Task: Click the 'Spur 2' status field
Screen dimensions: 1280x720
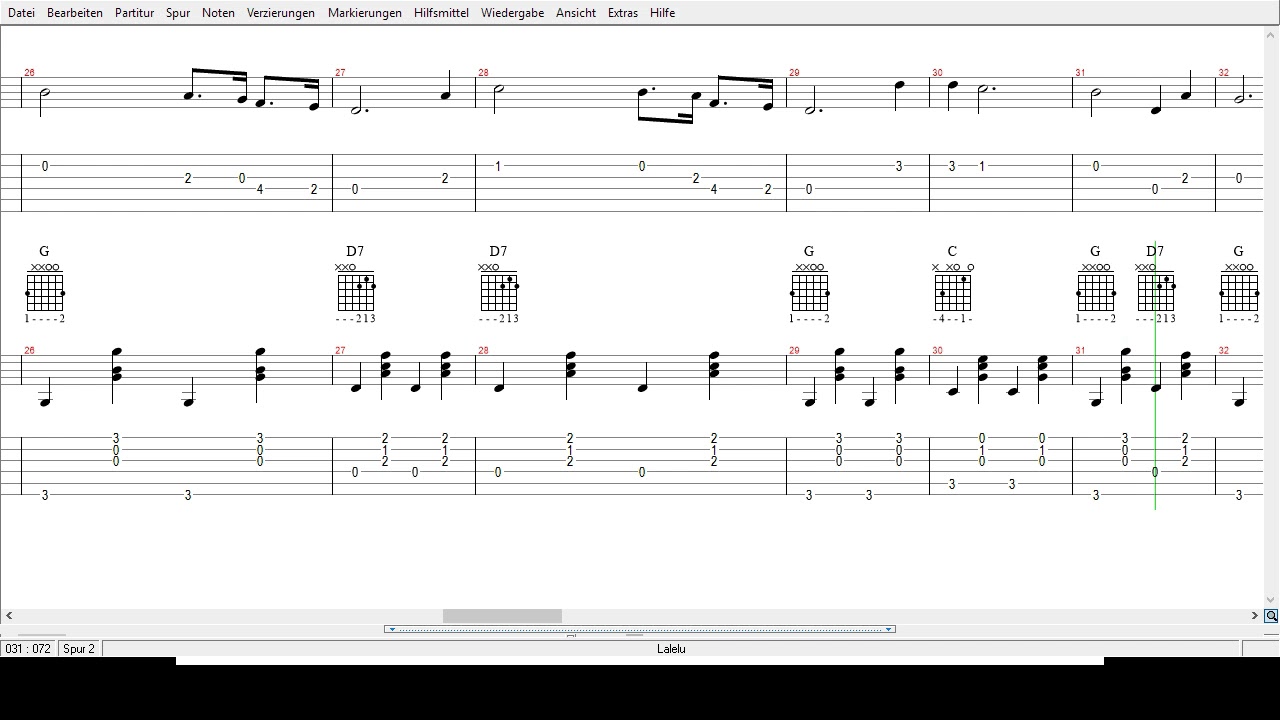Action: [79, 649]
